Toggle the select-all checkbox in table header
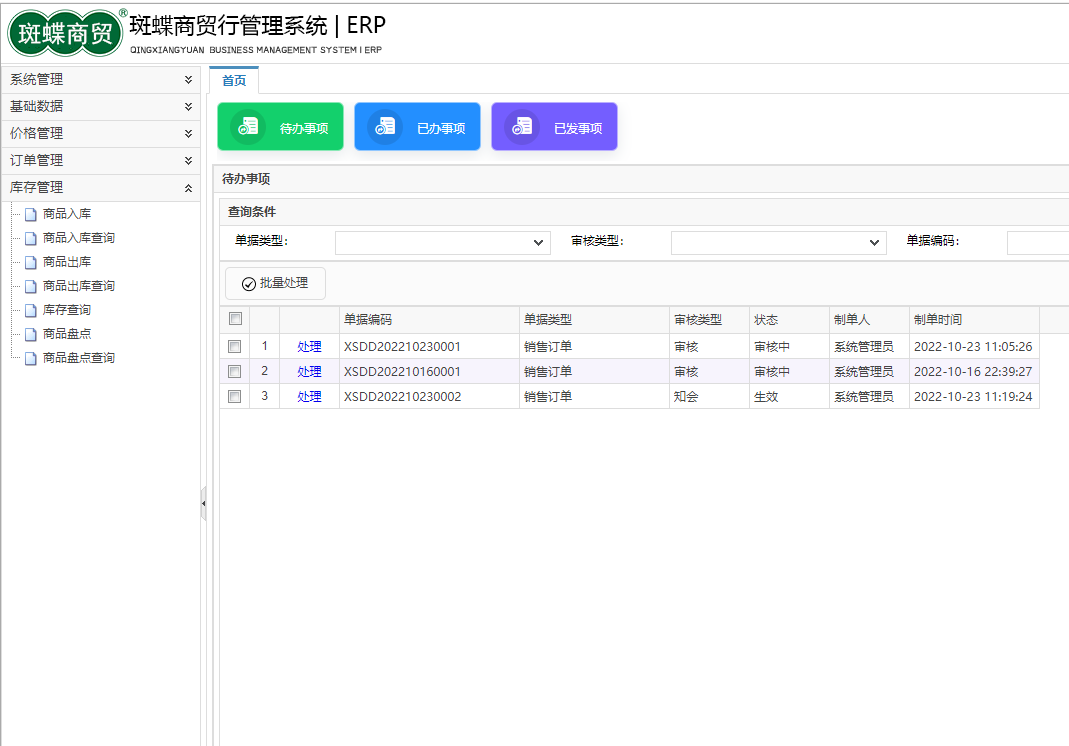 pos(235,319)
